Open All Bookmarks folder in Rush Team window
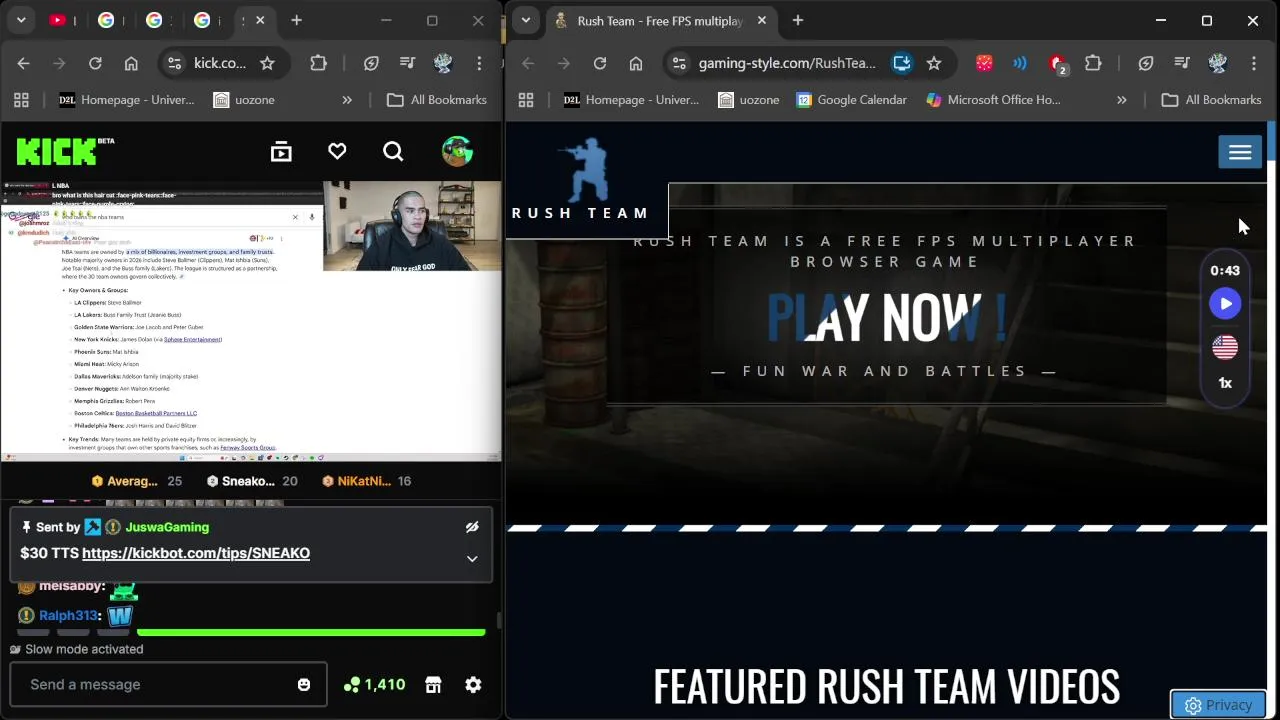 click(x=1212, y=100)
